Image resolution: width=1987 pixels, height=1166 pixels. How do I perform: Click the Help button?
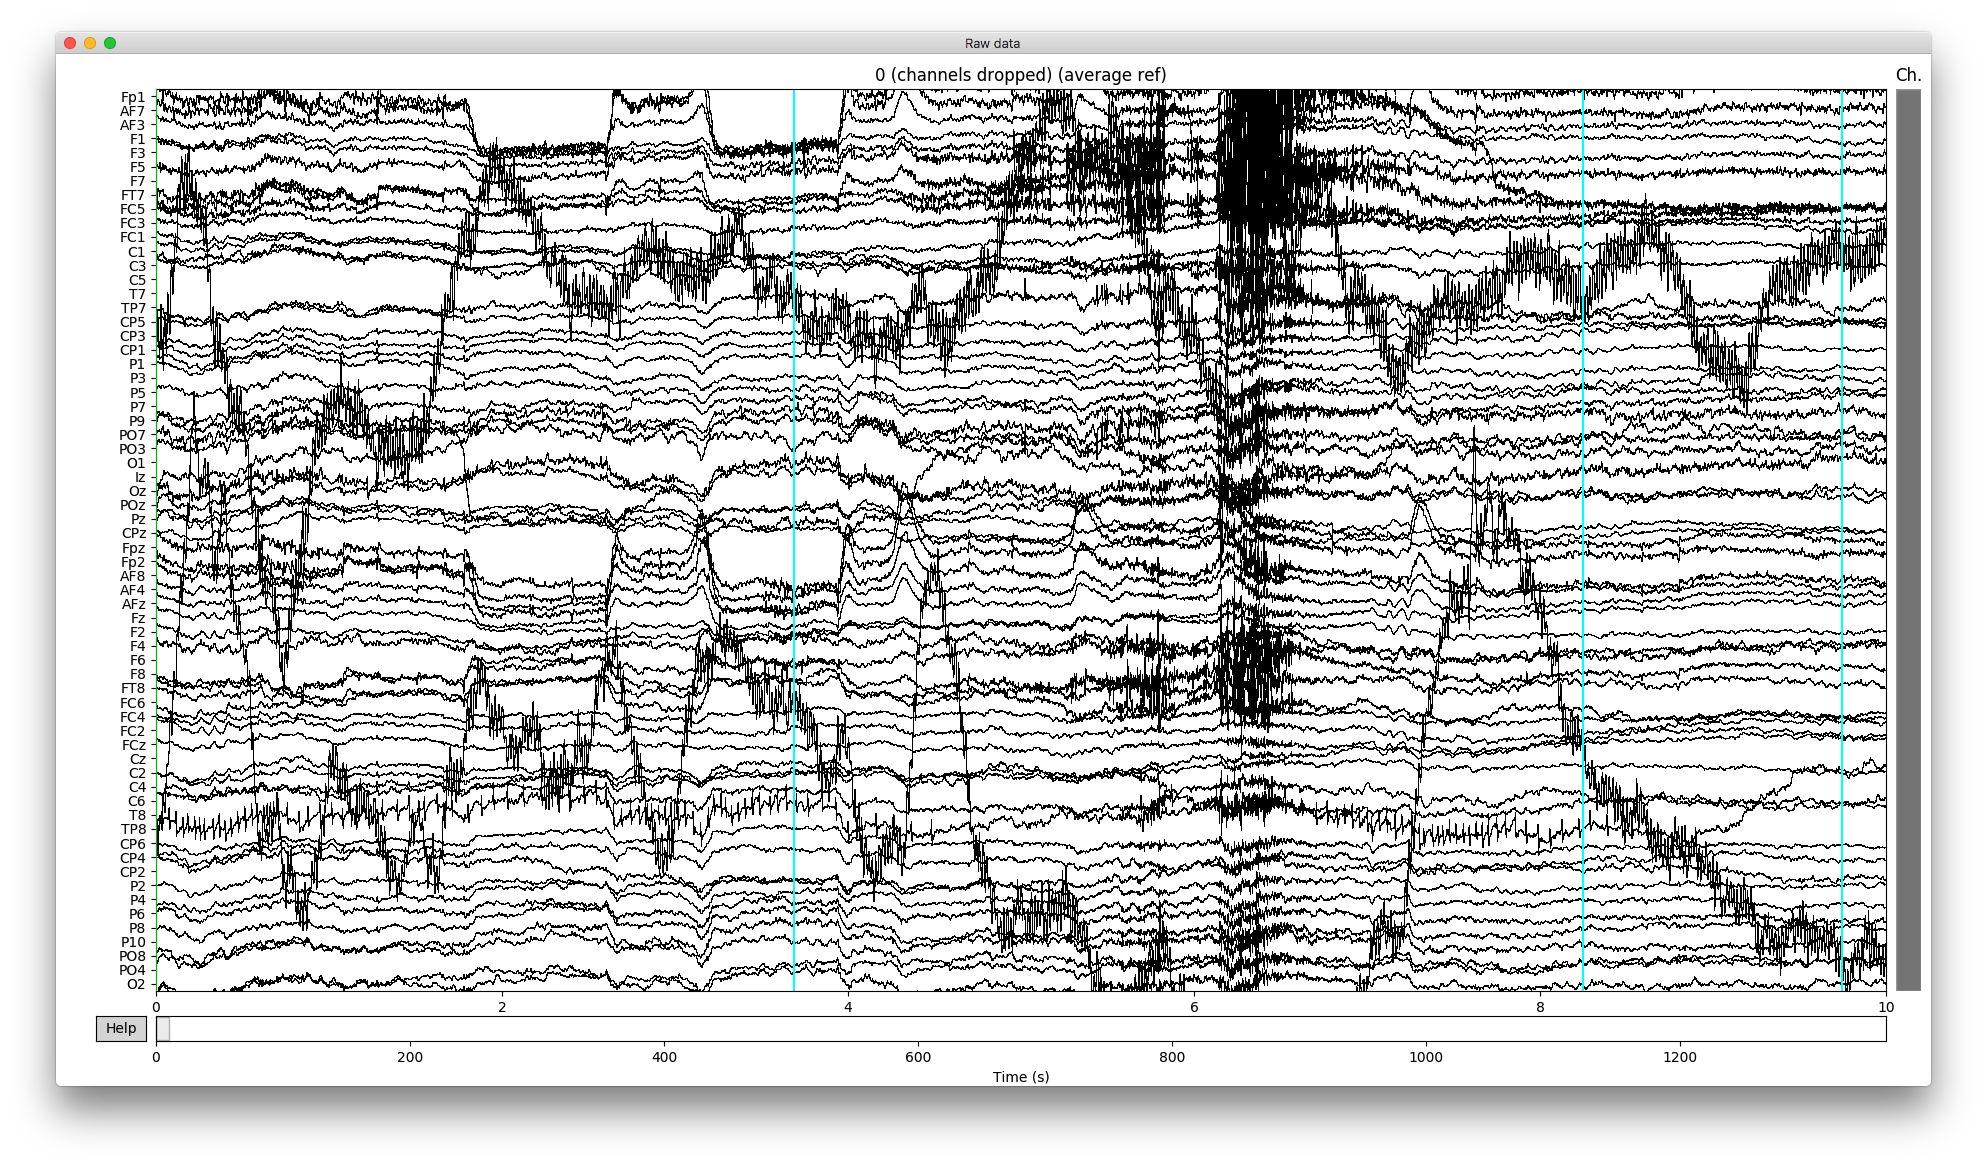[x=120, y=1028]
